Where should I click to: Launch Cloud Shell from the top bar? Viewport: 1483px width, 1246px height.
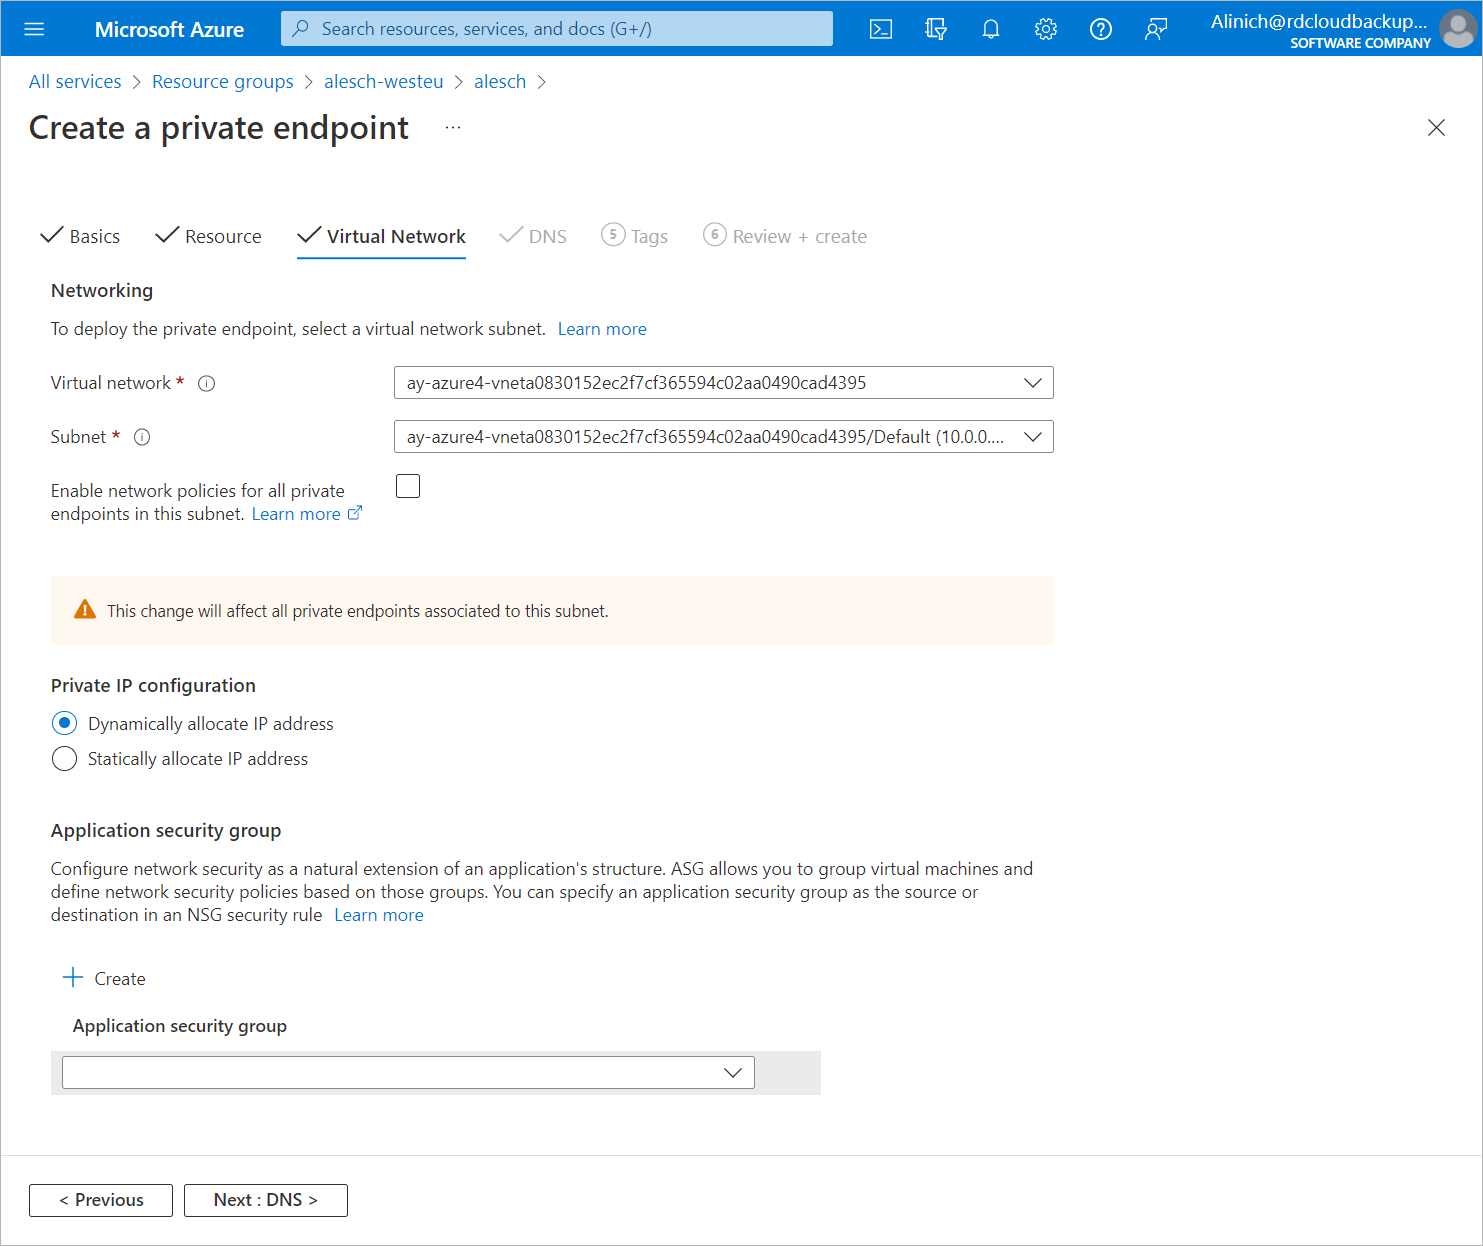point(881,29)
